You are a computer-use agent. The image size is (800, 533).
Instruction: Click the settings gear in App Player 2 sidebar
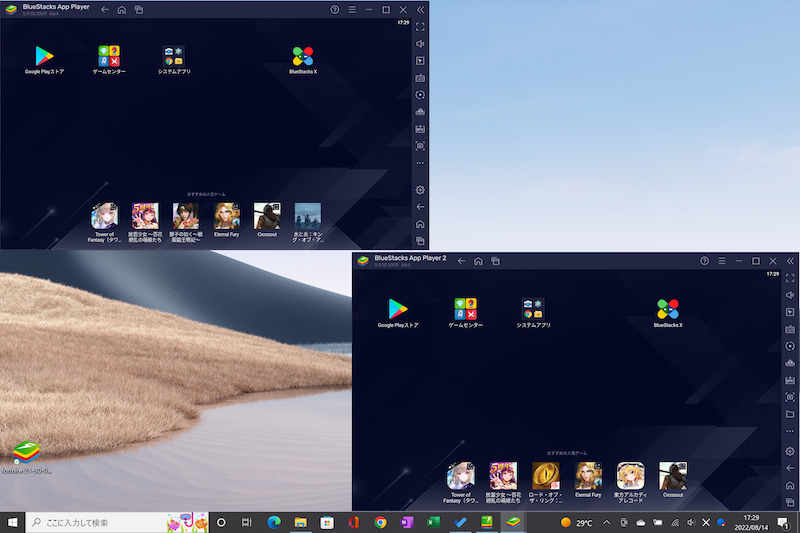point(790,451)
